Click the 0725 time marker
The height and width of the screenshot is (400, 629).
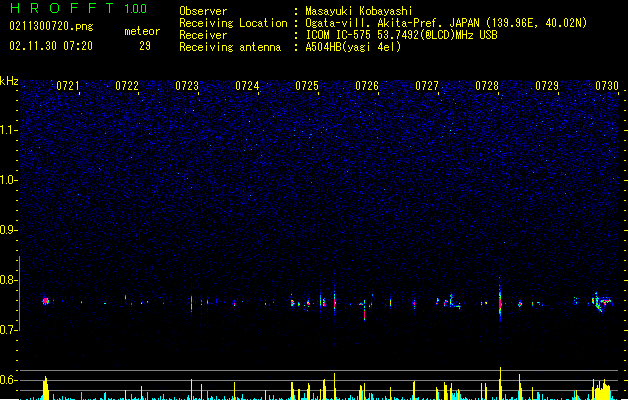pos(307,86)
